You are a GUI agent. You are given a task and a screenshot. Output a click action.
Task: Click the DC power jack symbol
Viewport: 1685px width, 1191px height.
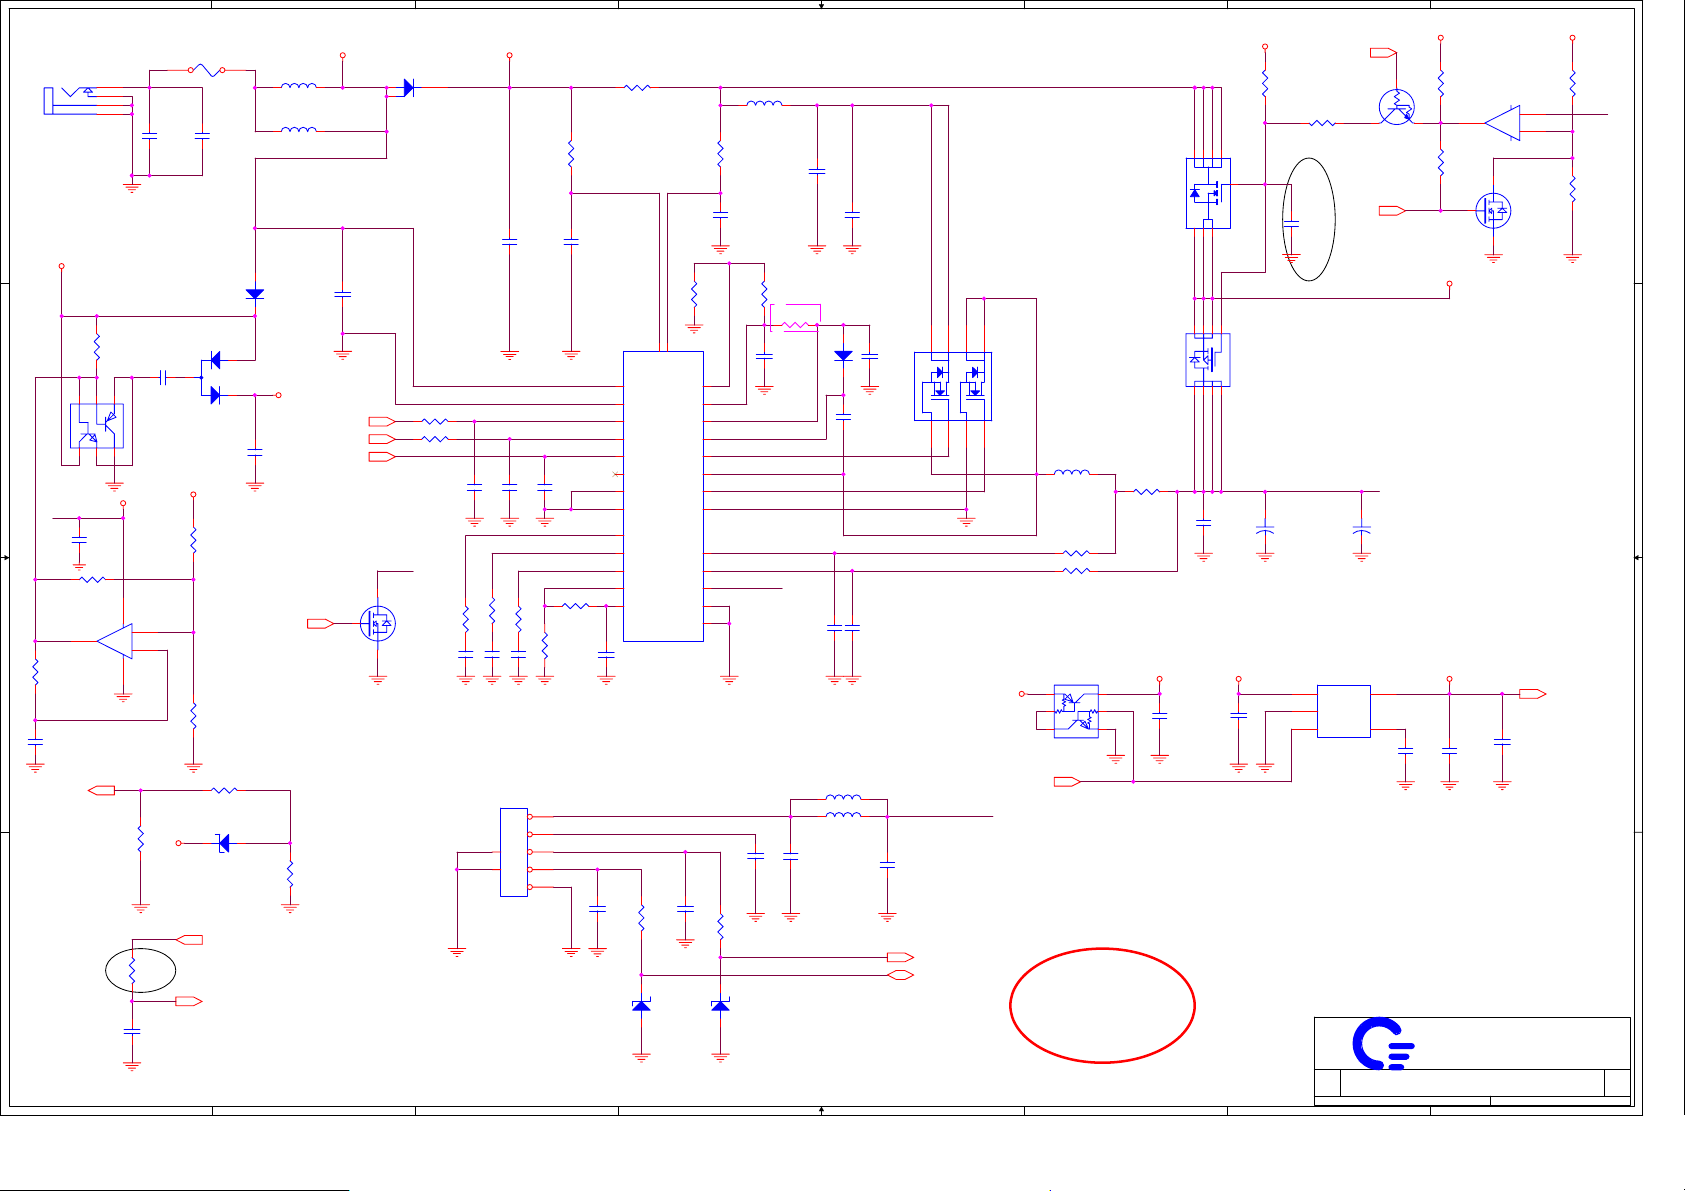[70, 100]
